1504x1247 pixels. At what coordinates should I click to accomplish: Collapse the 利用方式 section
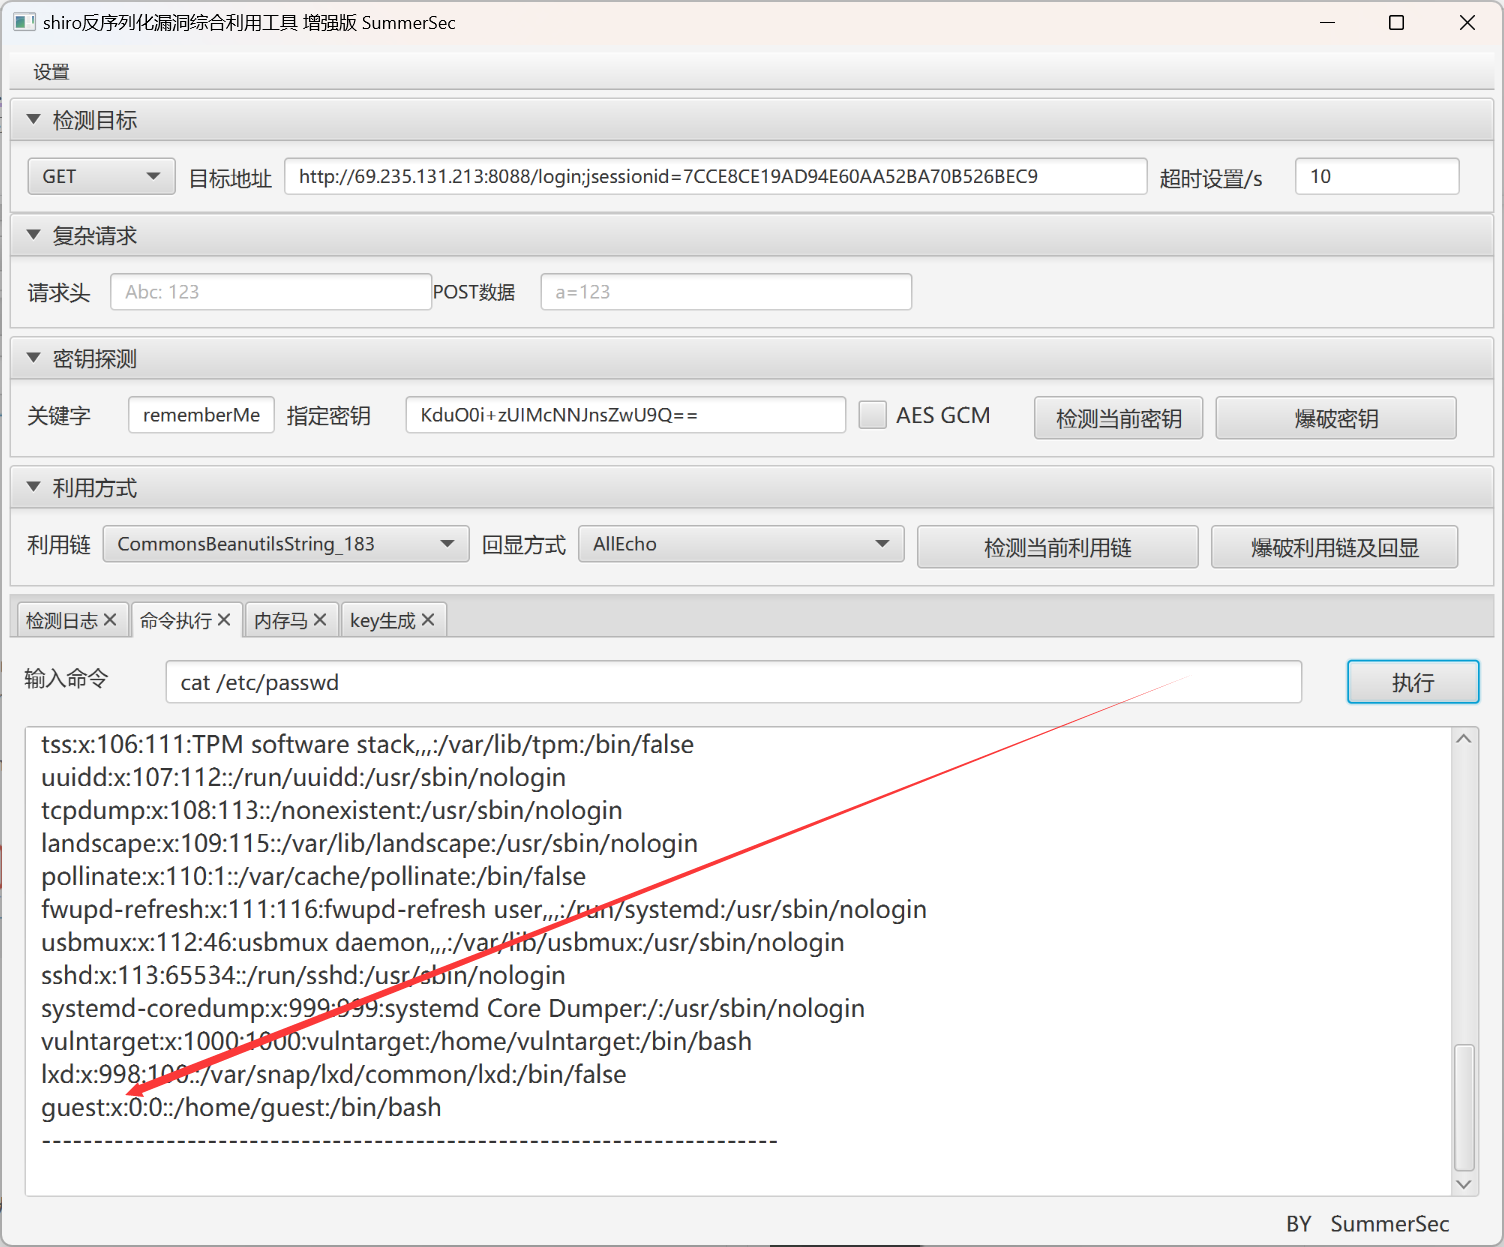coord(33,487)
